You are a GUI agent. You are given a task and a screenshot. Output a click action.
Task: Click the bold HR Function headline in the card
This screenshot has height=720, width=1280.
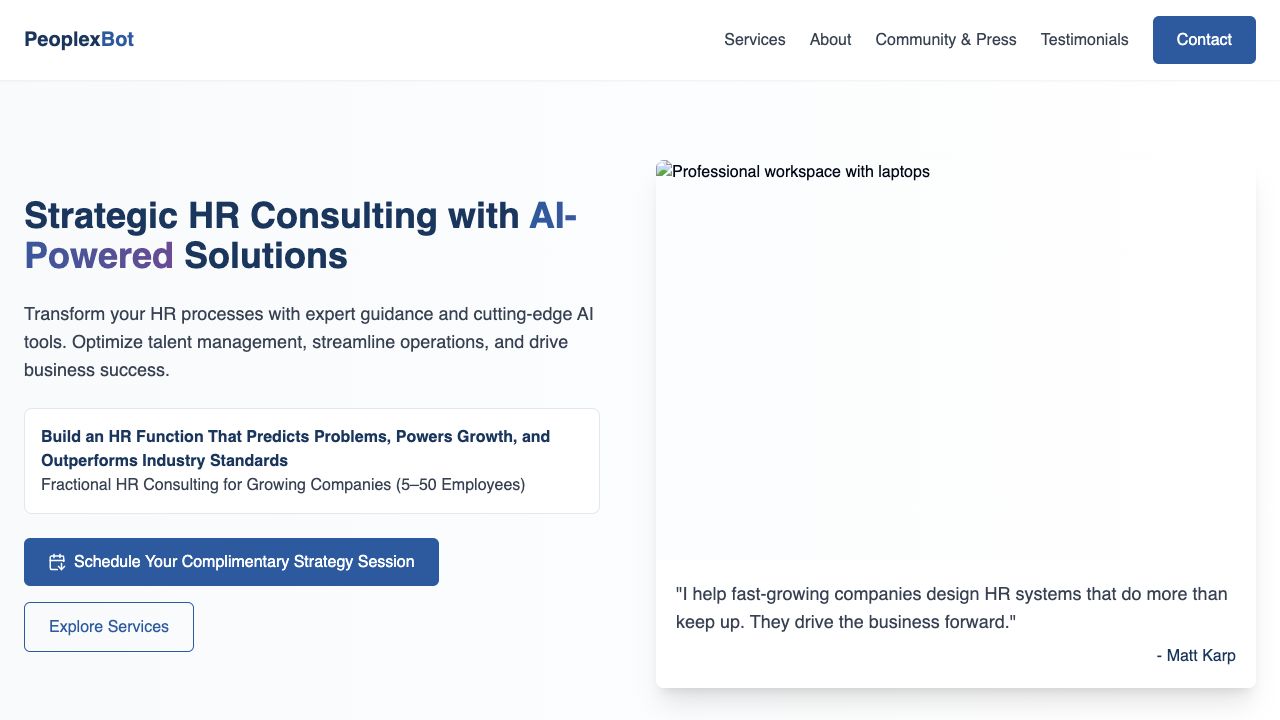click(x=295, y=448)
